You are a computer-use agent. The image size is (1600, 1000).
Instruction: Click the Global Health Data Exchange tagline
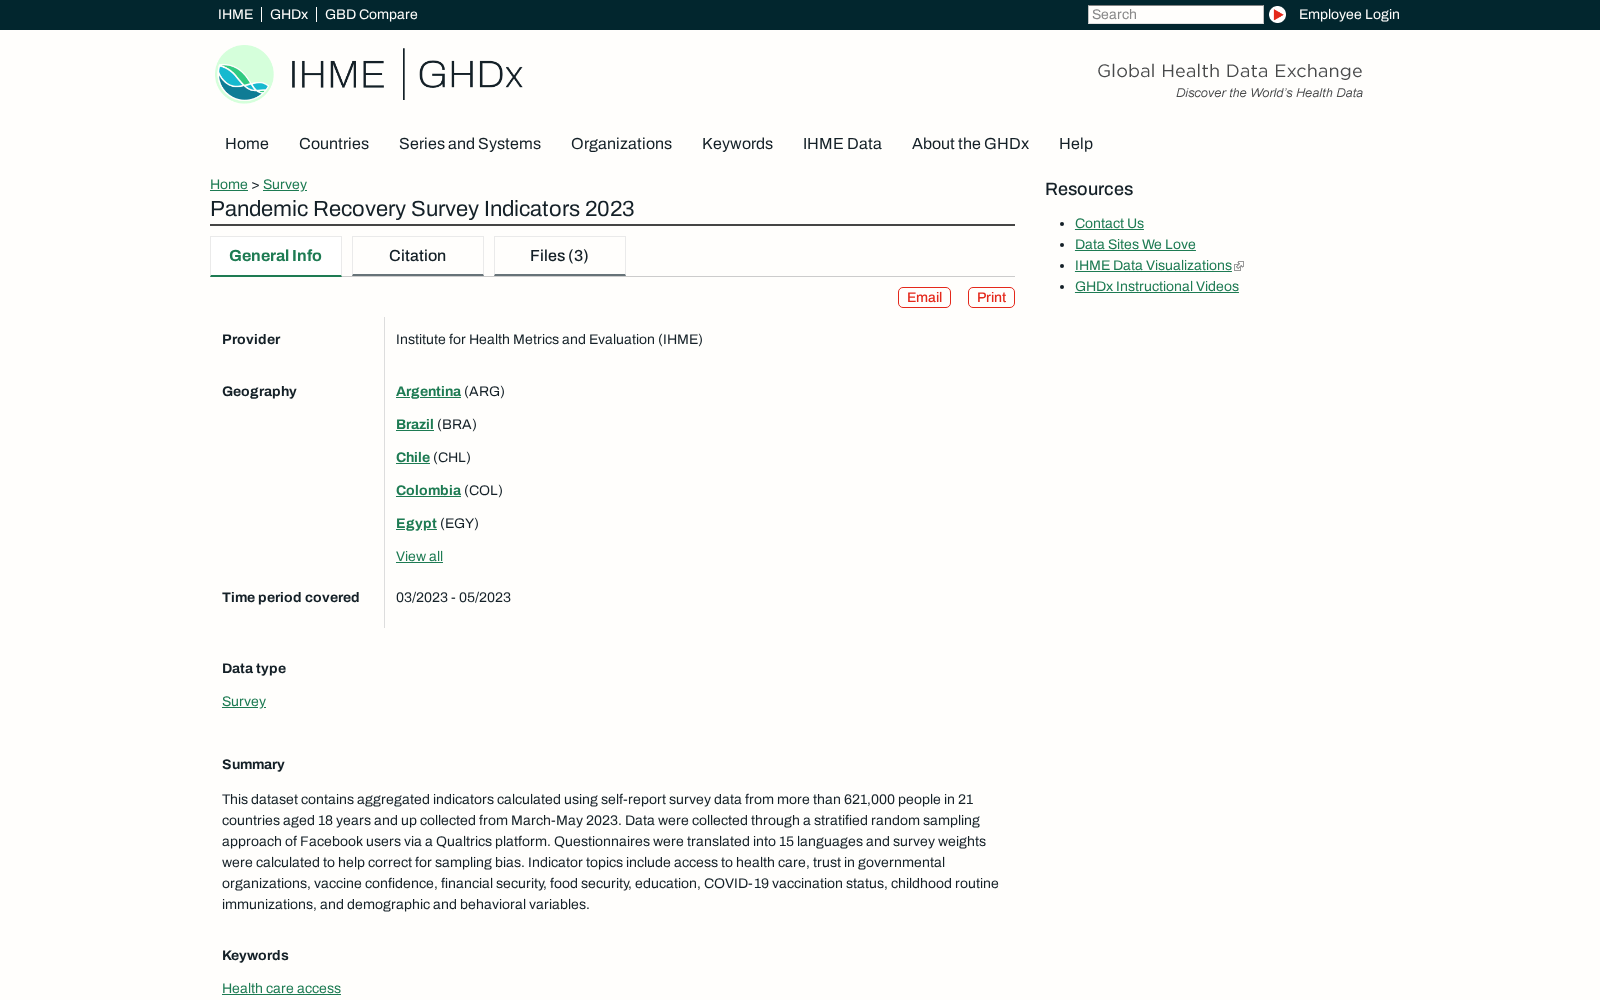1230,71
